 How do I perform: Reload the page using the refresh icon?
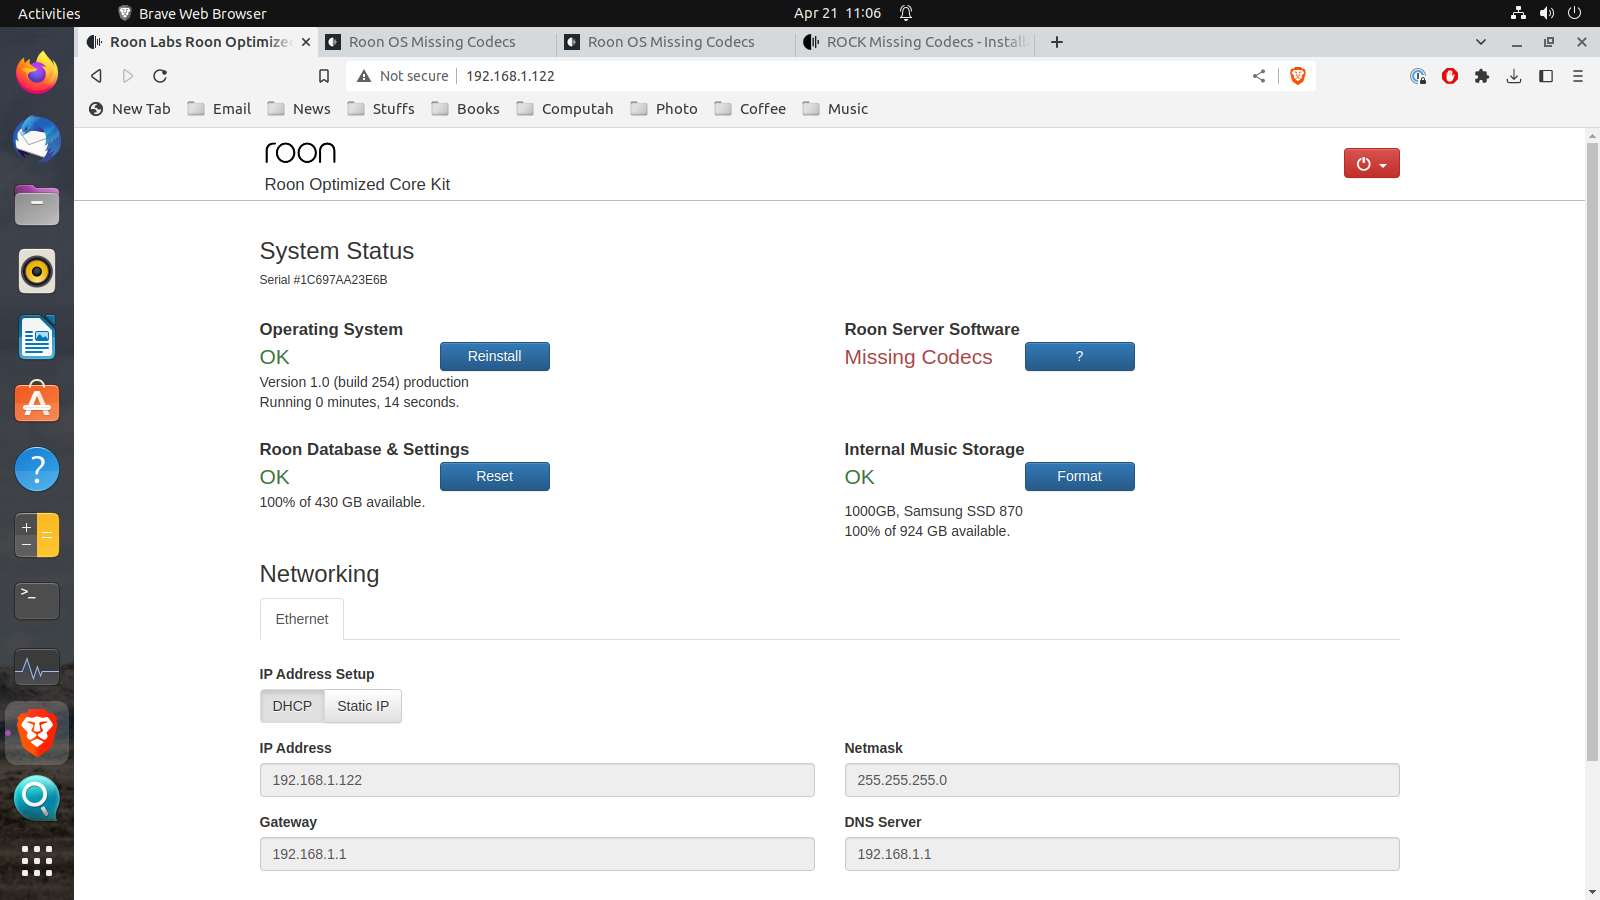pyautogui.click(x=160, y=76)
